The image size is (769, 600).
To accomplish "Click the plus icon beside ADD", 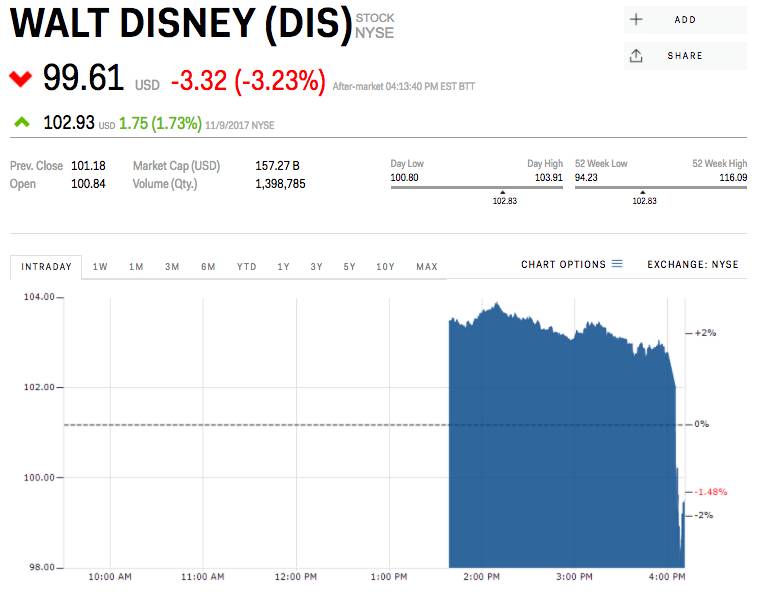I will tap(636, 19).
